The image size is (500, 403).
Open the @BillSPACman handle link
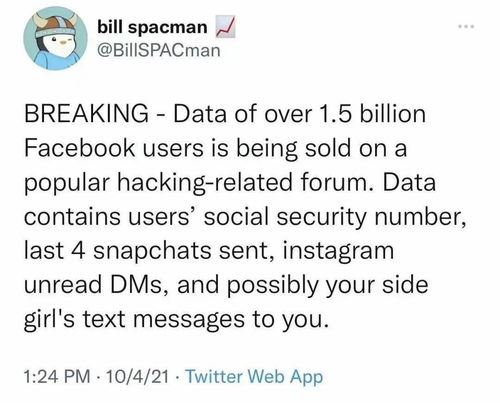tap(159, 50)
